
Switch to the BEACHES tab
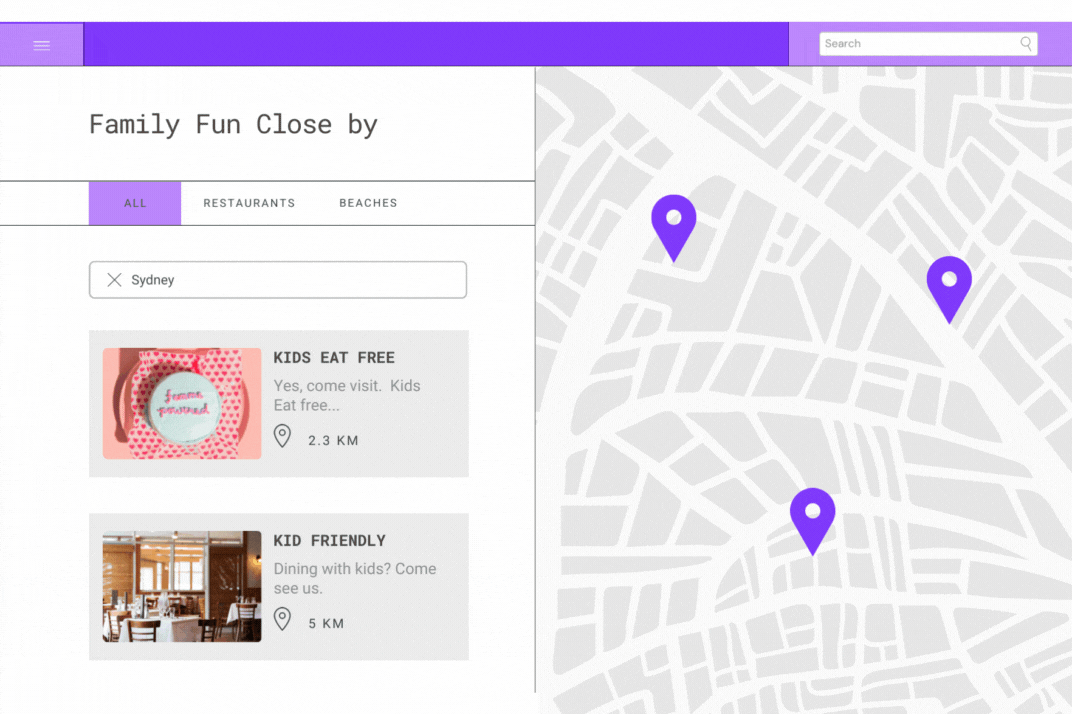[x=368, y=203]
